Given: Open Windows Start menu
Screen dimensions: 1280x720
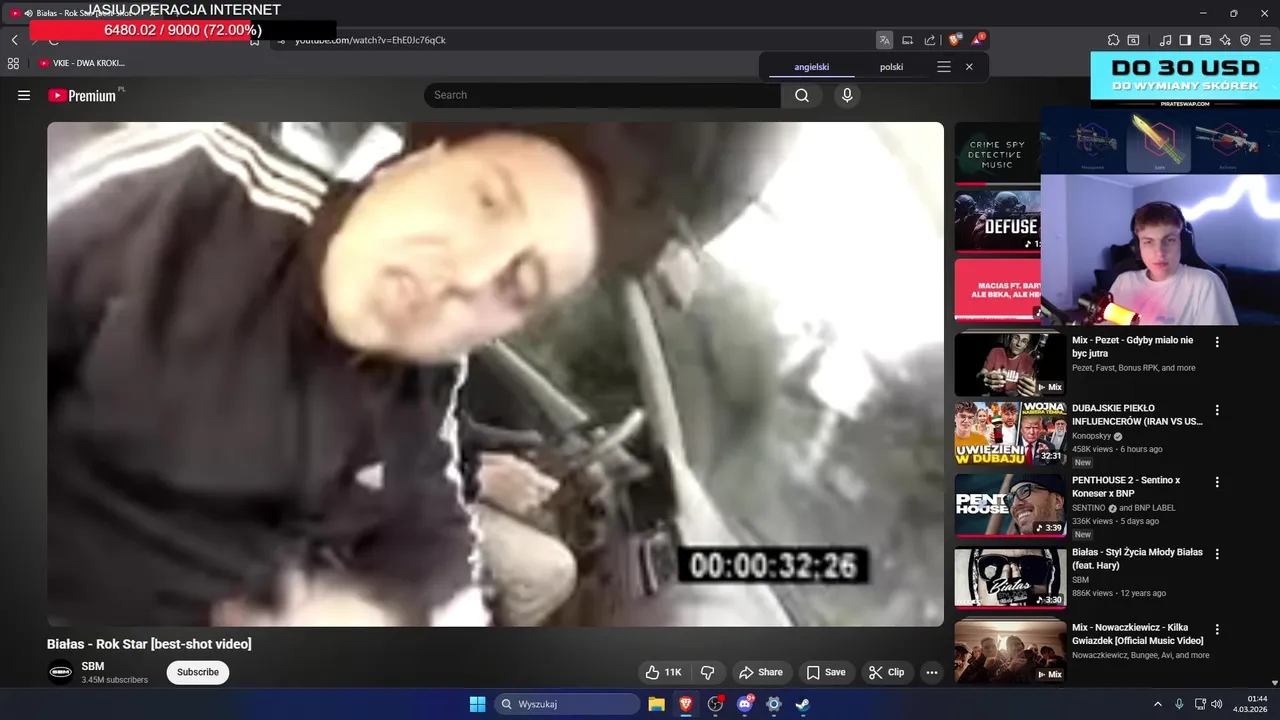Looking at the screenshot, I should 478,704.
